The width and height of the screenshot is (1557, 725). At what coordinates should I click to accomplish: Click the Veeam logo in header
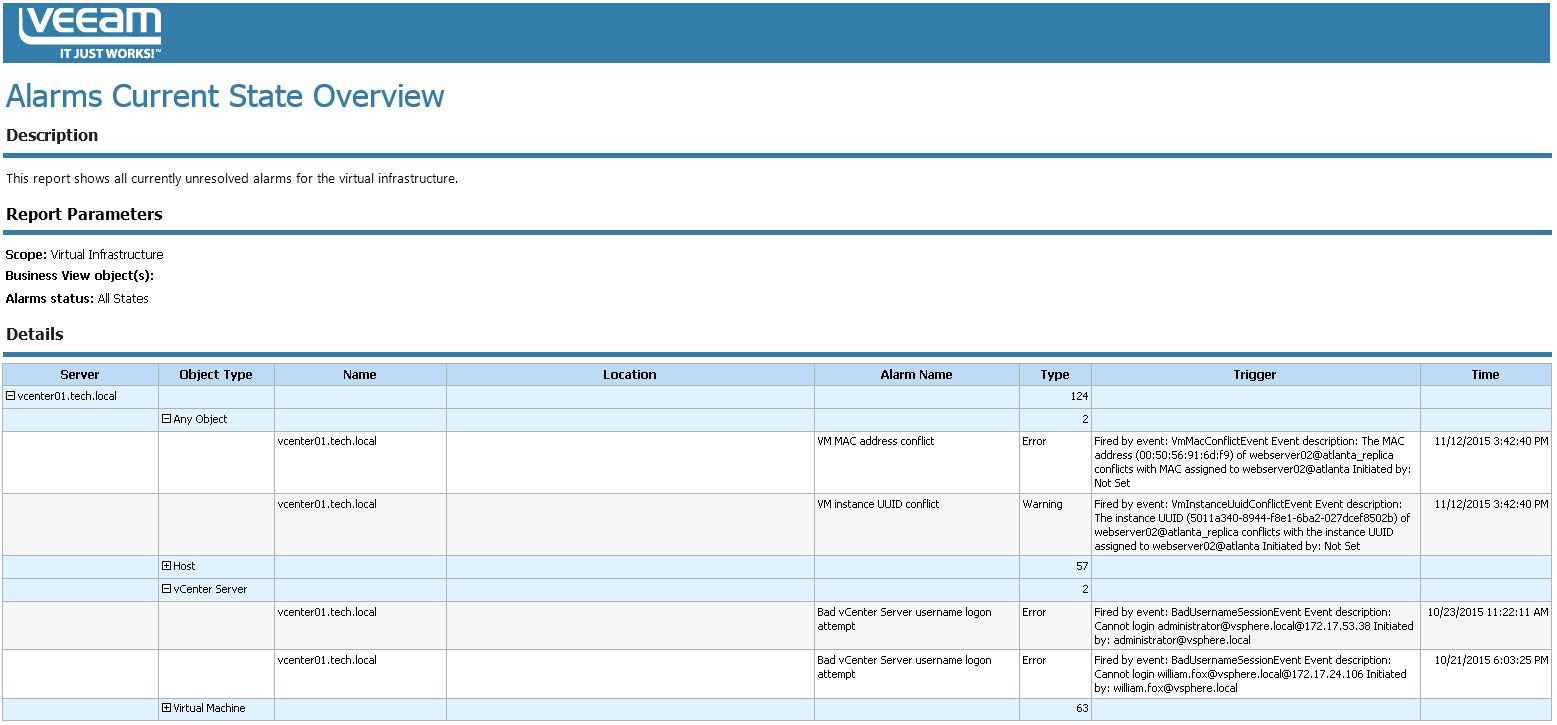click(x=91, y=33)
